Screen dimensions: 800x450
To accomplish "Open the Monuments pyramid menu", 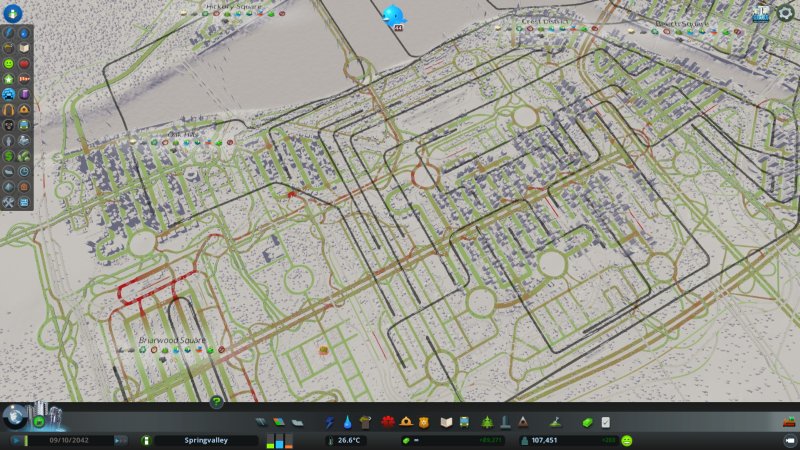I will [523, 422].
